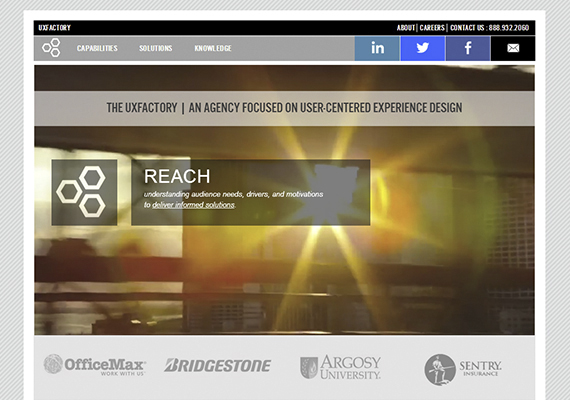The height and width of the screenshot is (400, 570).
Task: Click the agency tagline banner
Action: tap(284, 108)
